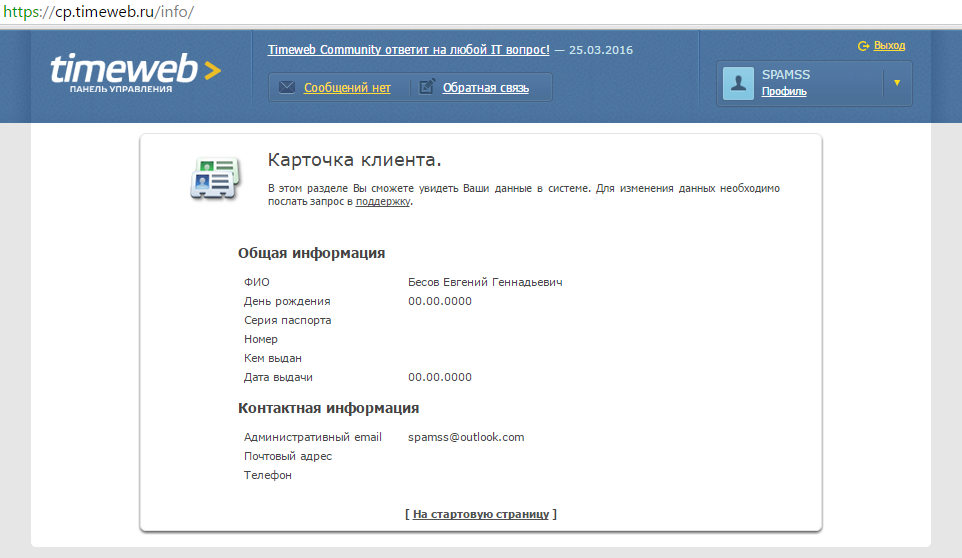
Task: Click the SPAMSS username text
Action: click(784, 74)
